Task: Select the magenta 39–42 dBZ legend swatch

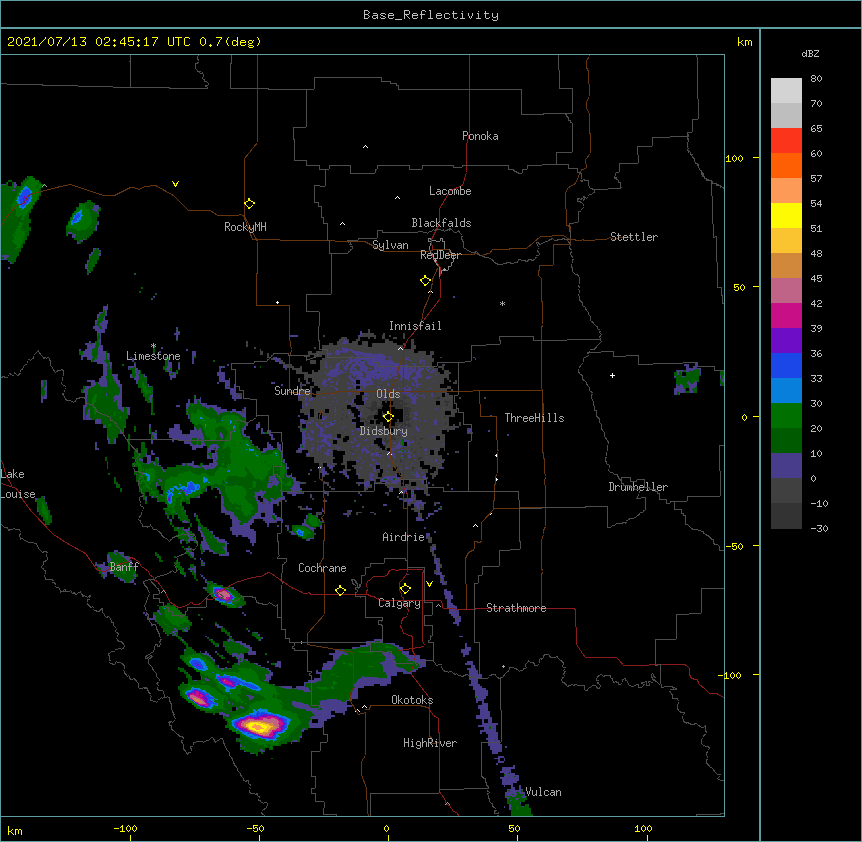Action: [786, 316]
